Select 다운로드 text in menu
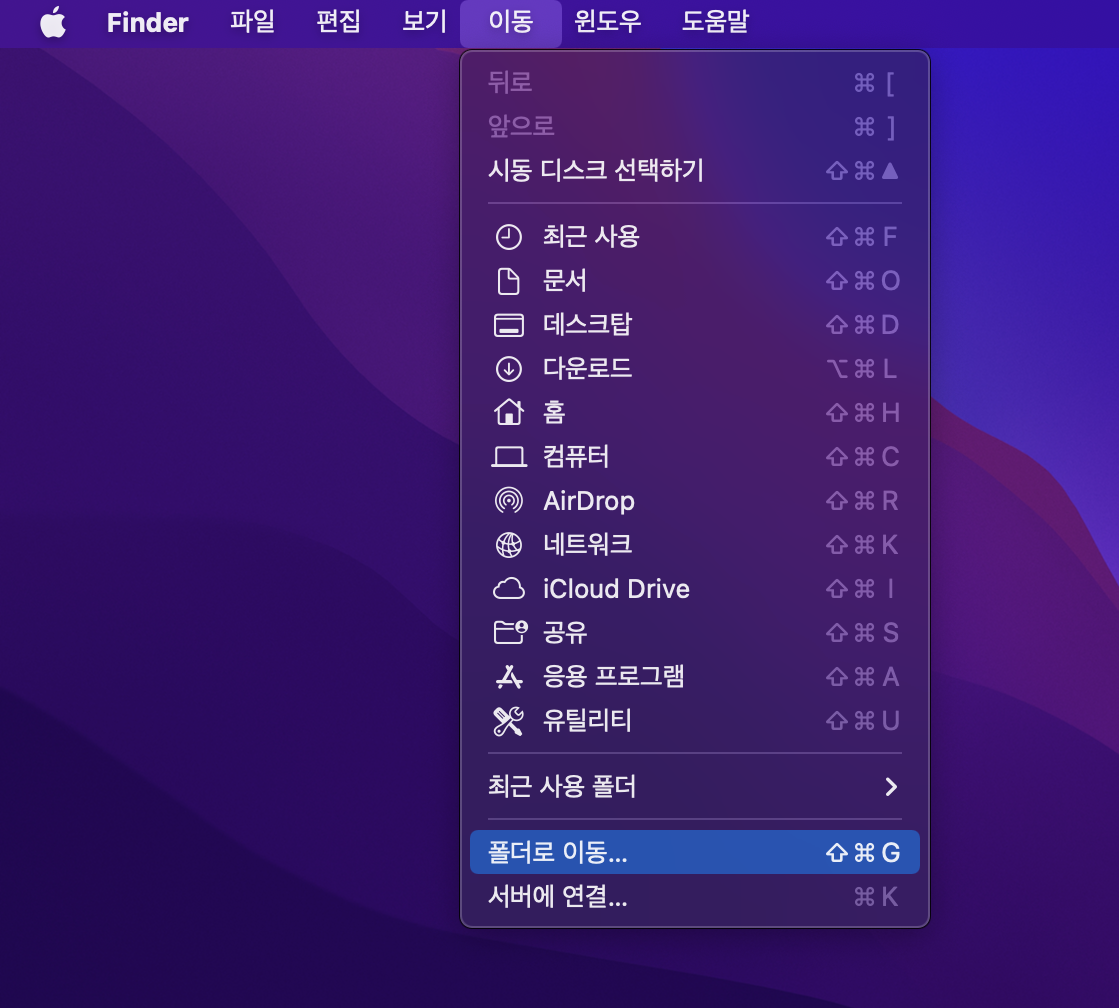The height and width of the screenshot is (1008, 1119). point(587,369)
